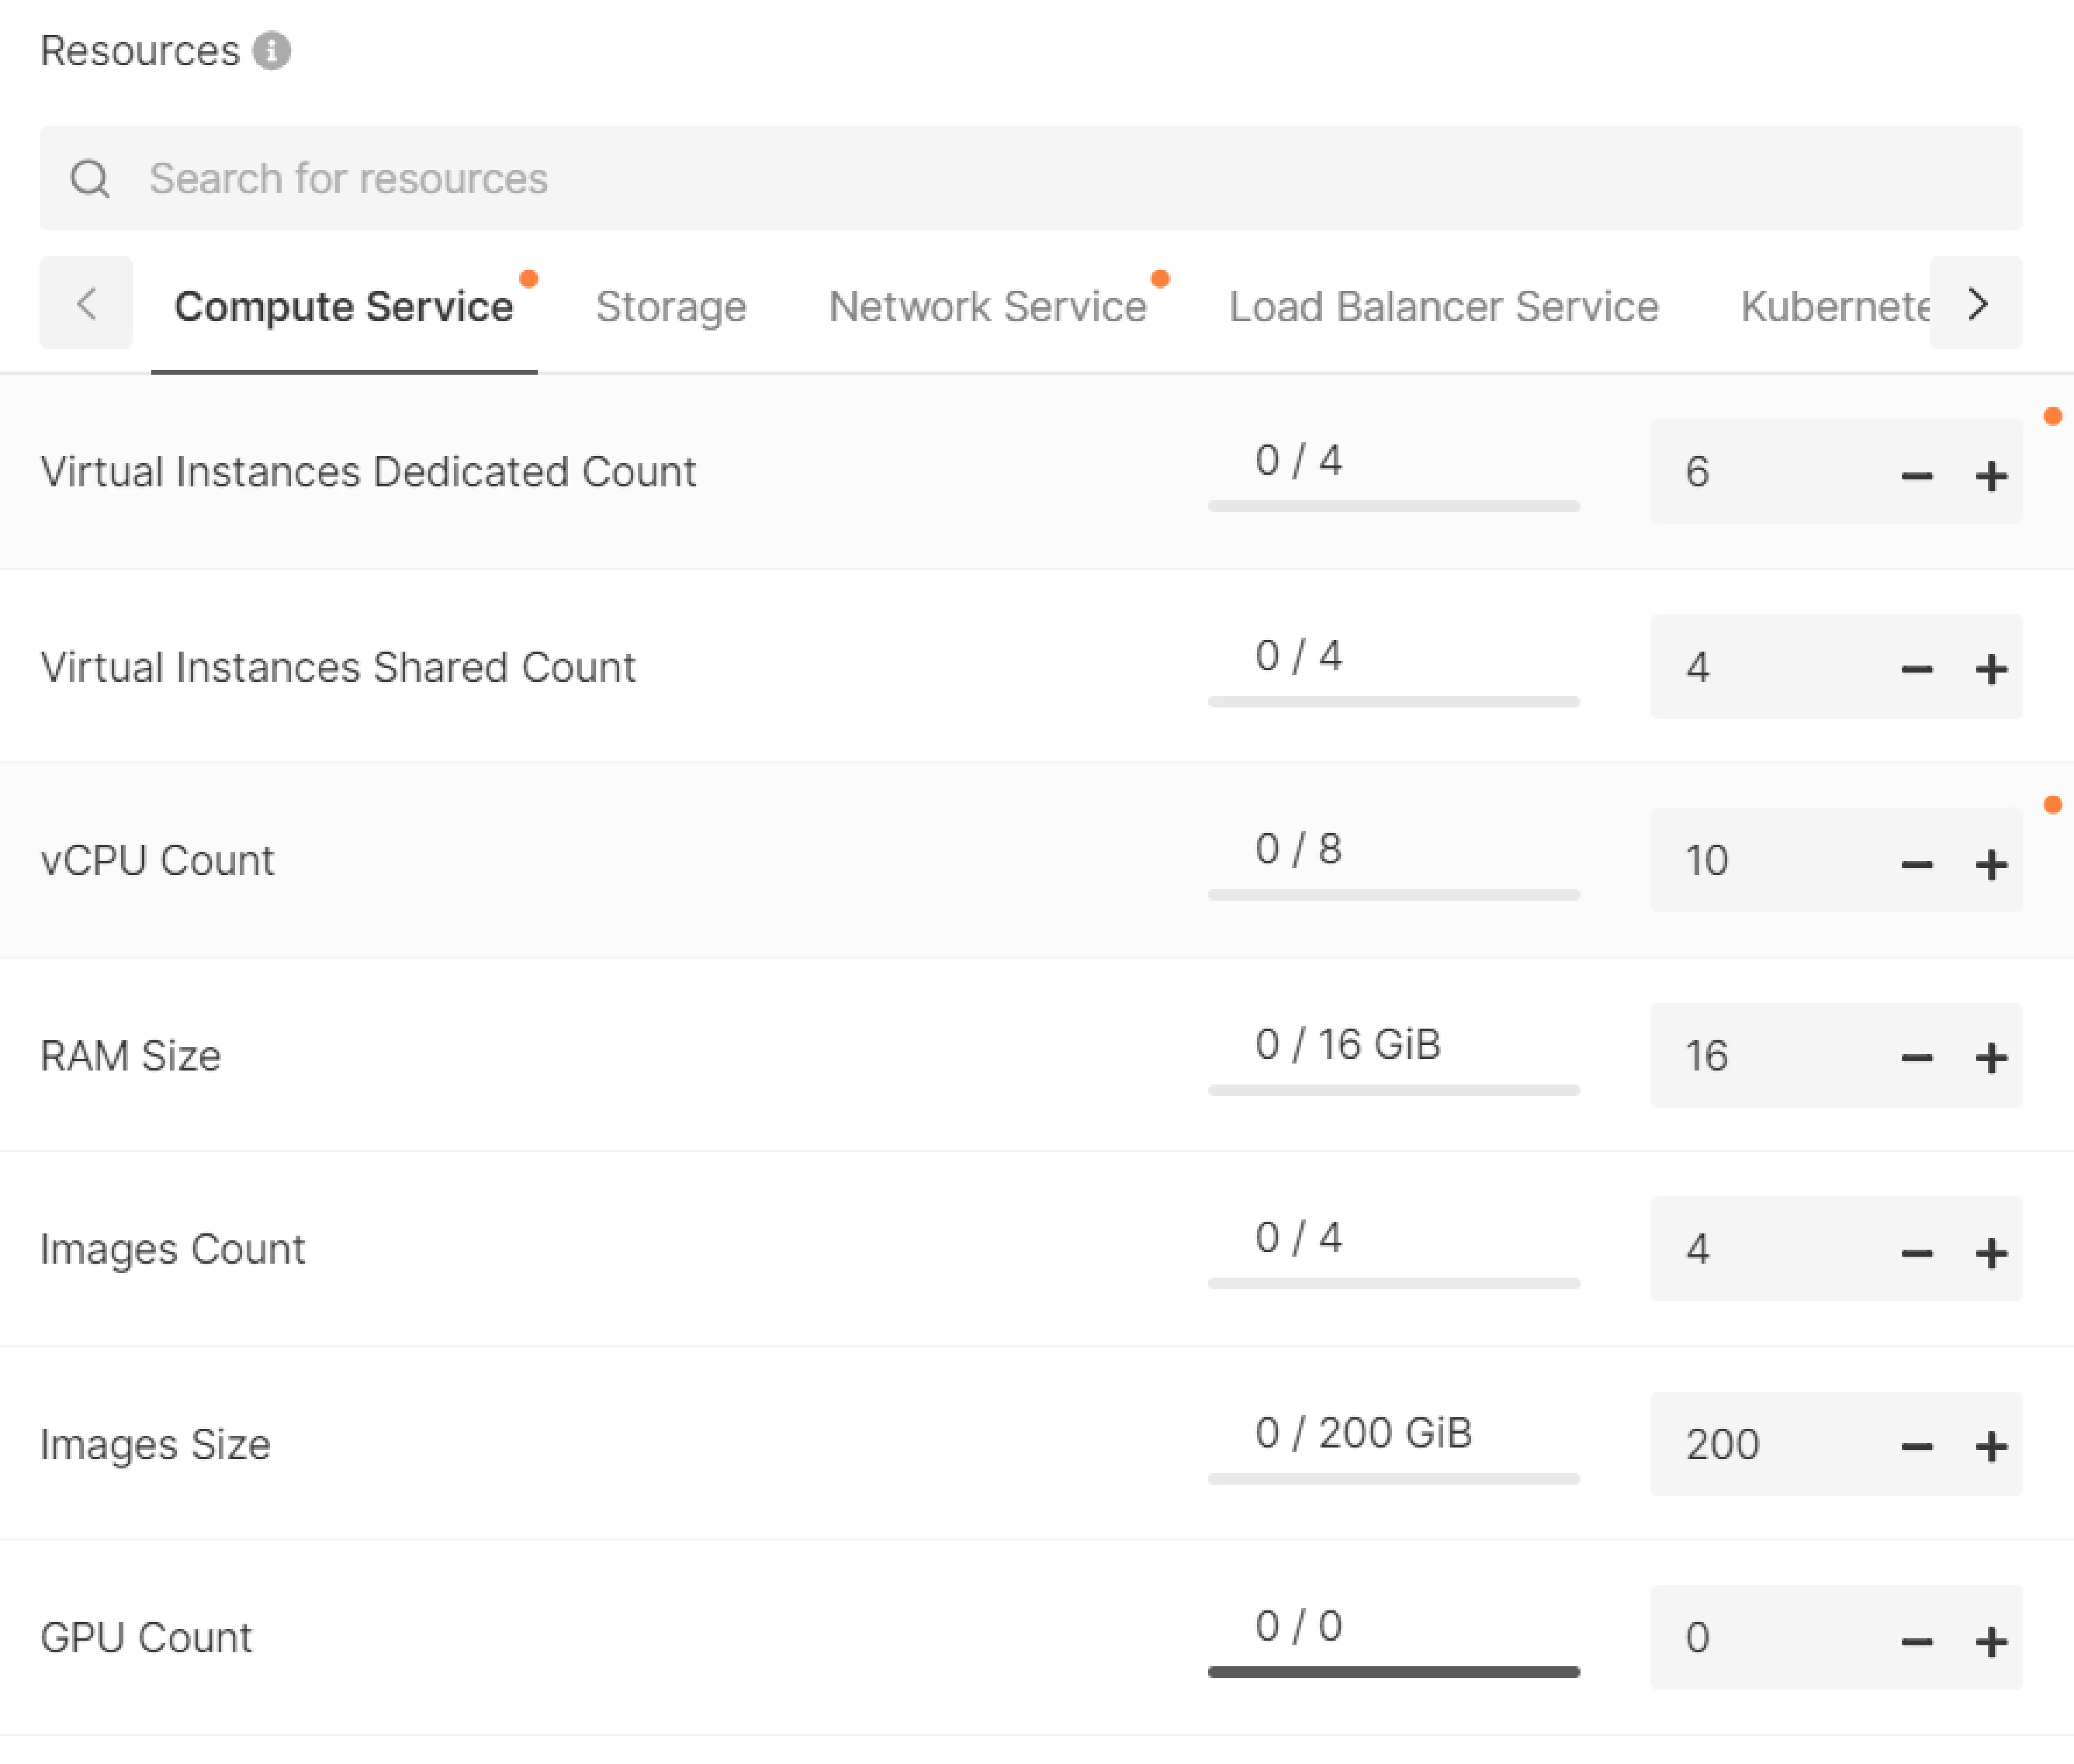Switch to the Storage tab
The image size is (2074, 1764).
coord(671,307)
